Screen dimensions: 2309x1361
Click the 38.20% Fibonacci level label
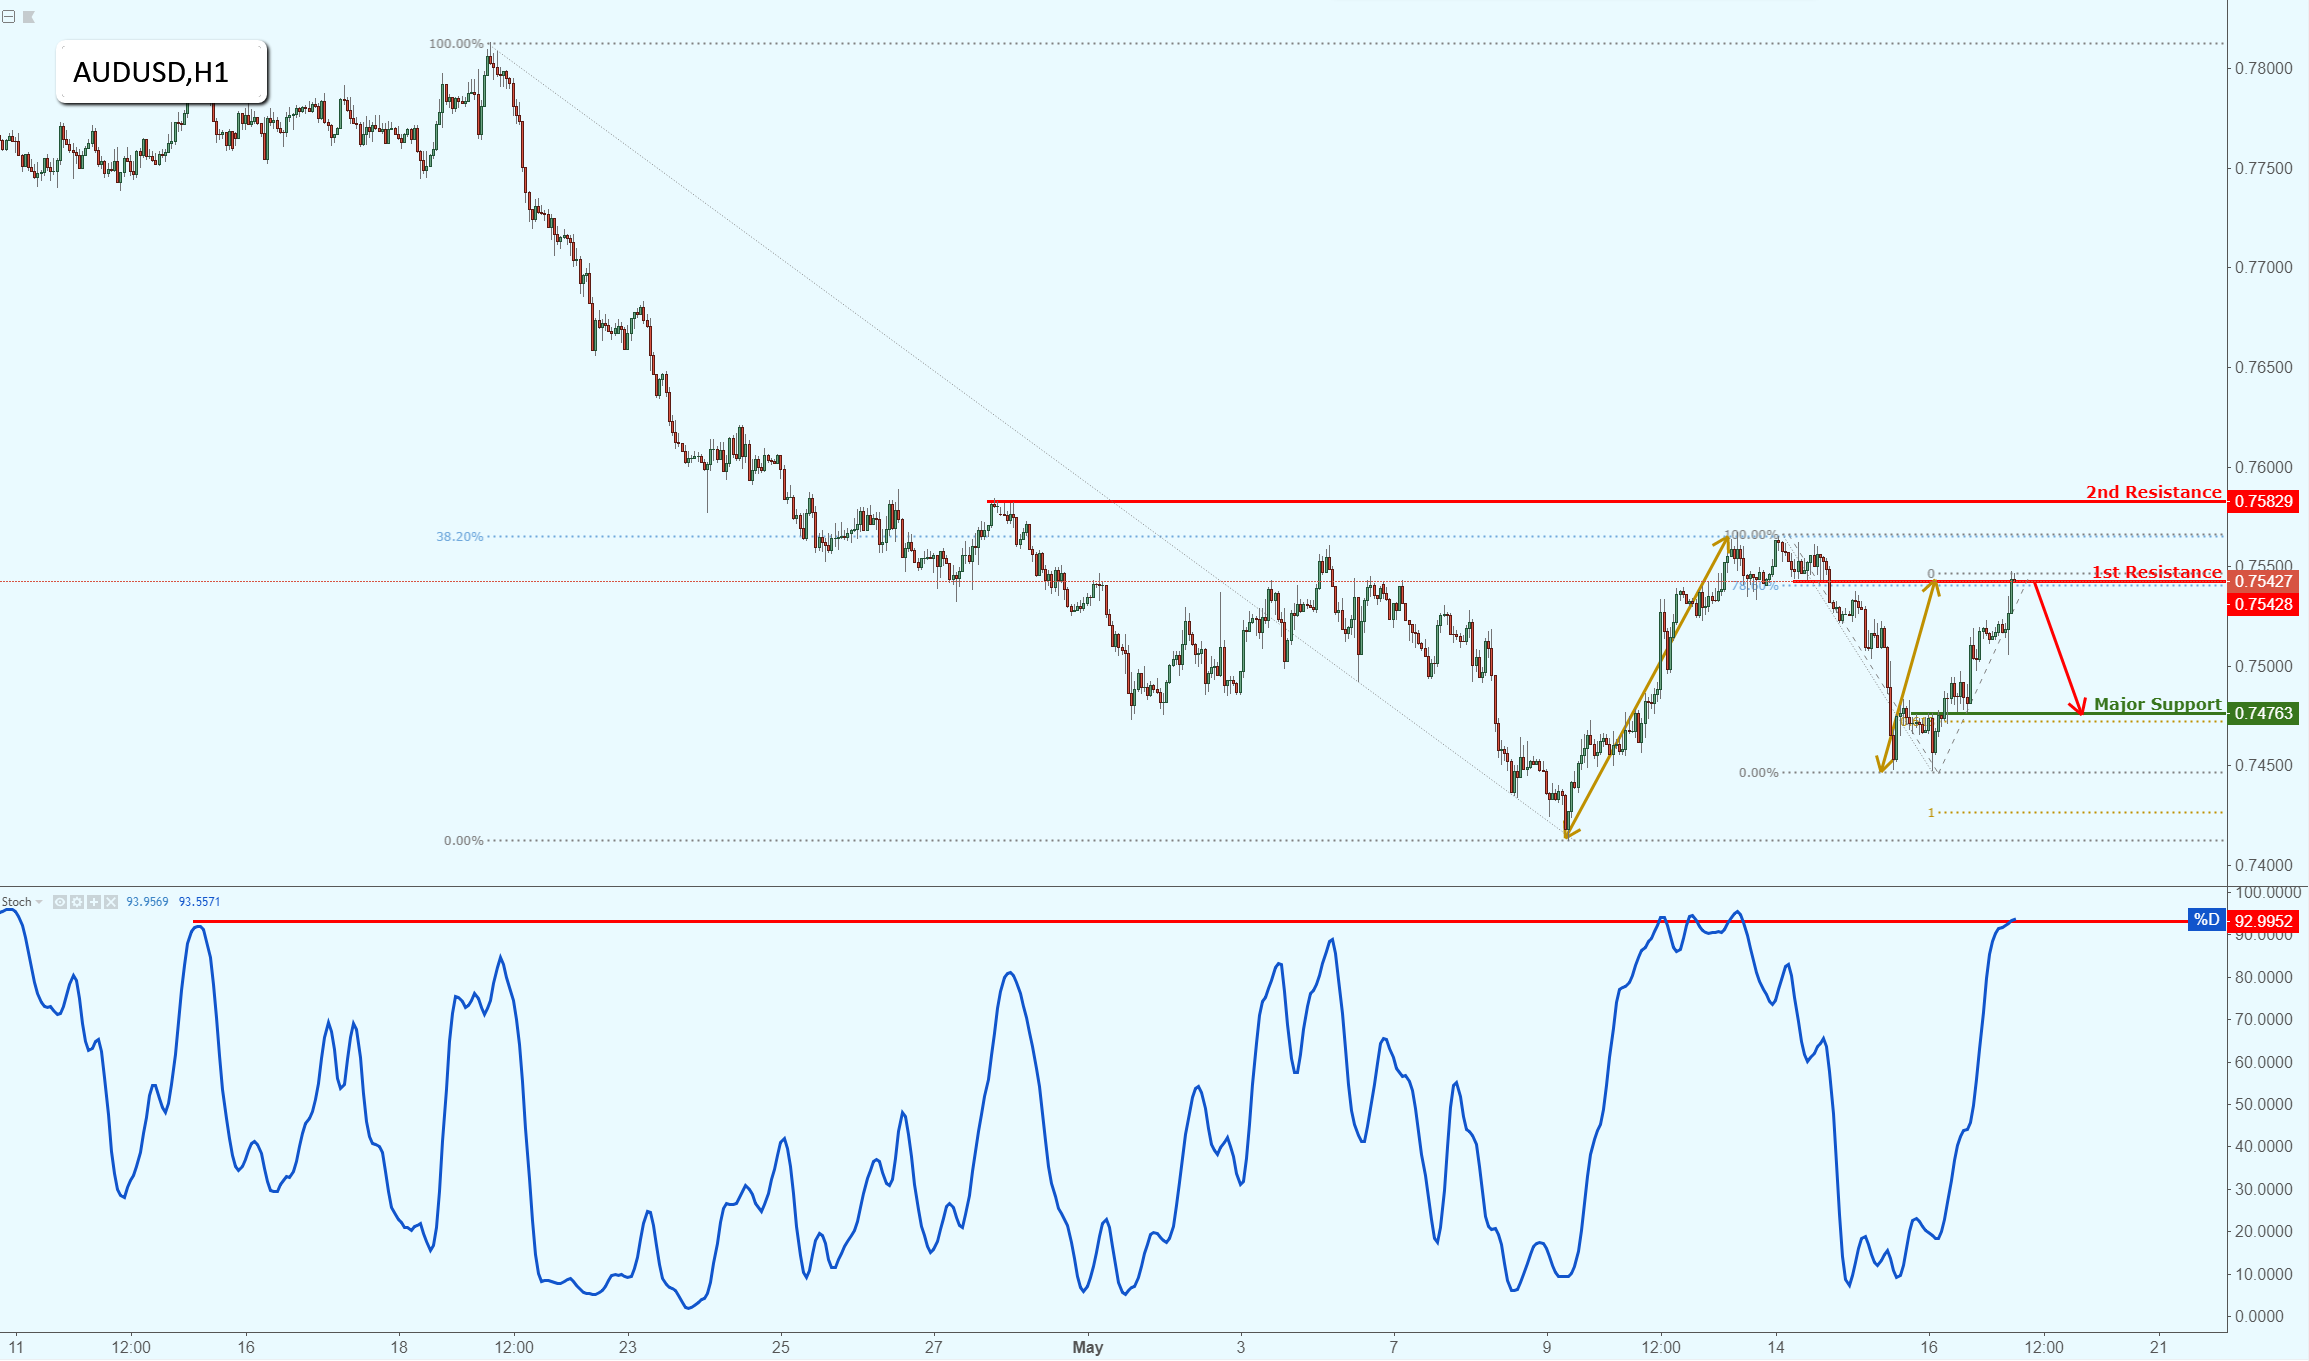click(x=459, y=537)
